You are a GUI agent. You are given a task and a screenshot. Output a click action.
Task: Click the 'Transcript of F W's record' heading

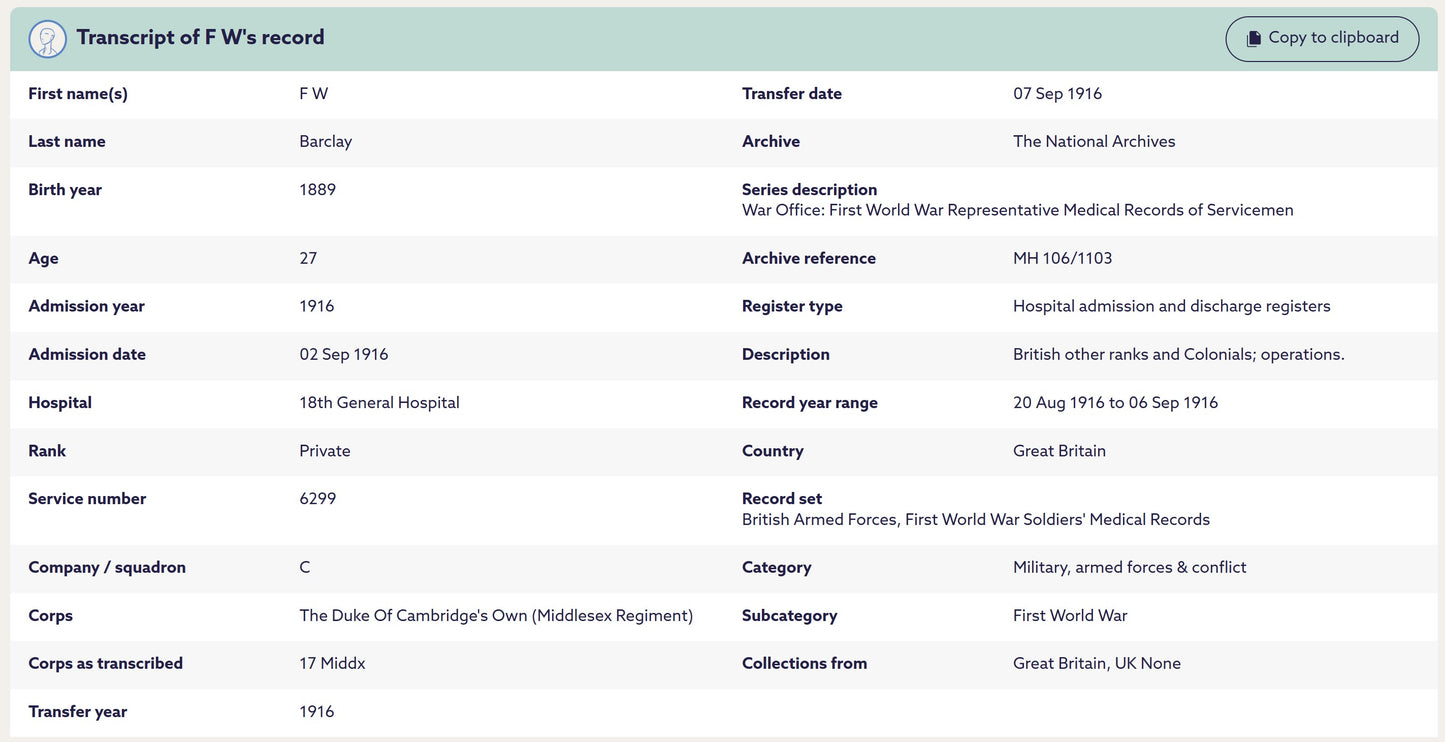click(200, 38)
